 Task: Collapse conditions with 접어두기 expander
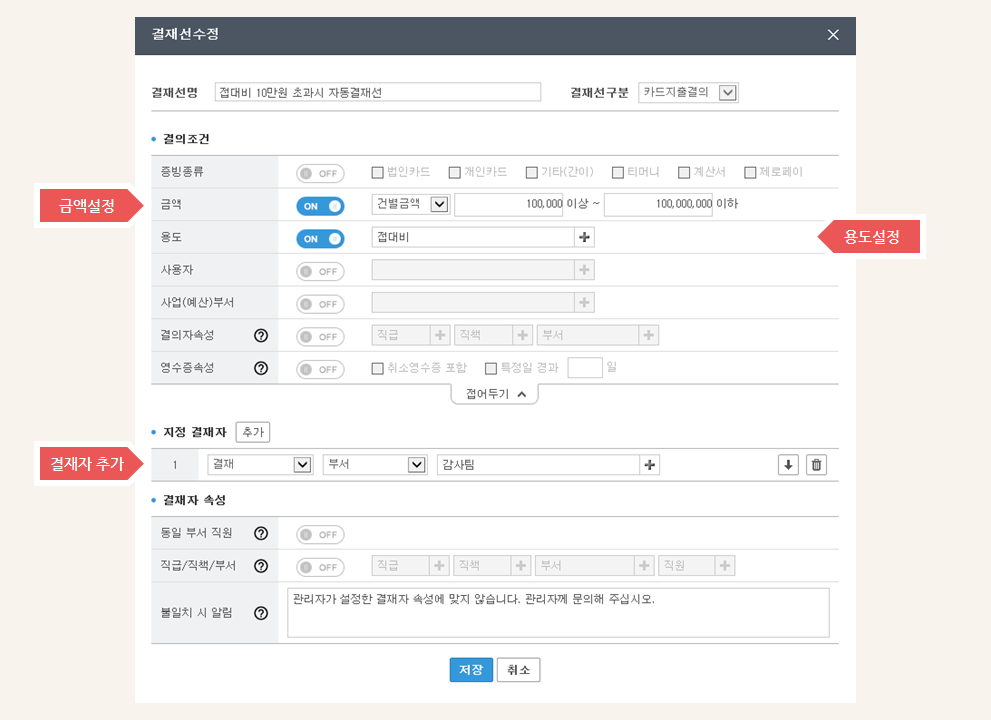coord(494,394)
